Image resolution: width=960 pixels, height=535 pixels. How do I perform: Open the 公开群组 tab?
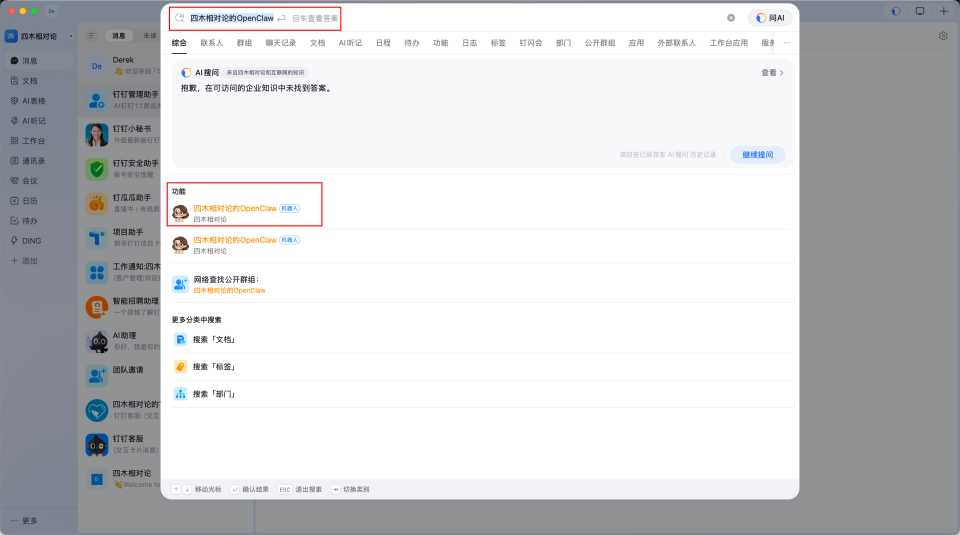pyautogui.click(x=600, y=43)
